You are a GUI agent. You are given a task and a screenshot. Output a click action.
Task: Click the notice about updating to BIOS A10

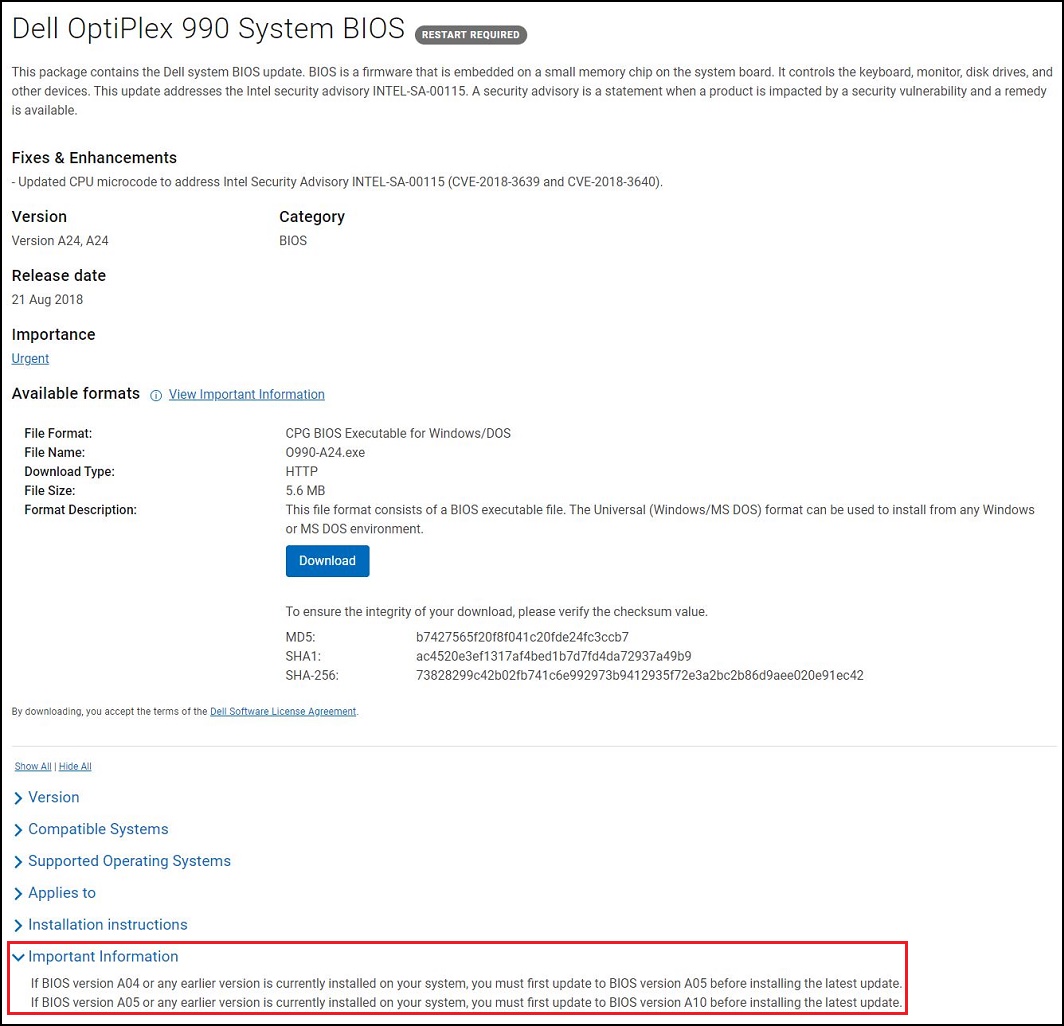click(x=466, y=1002)
